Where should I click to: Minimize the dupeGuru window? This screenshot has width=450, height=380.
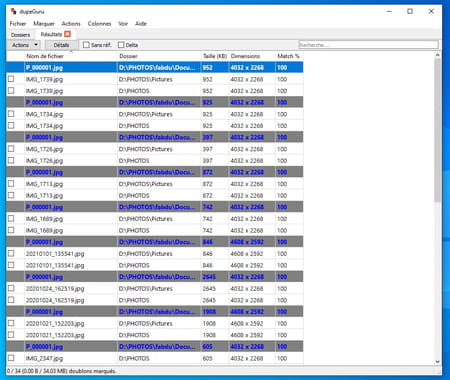[389, 11]
